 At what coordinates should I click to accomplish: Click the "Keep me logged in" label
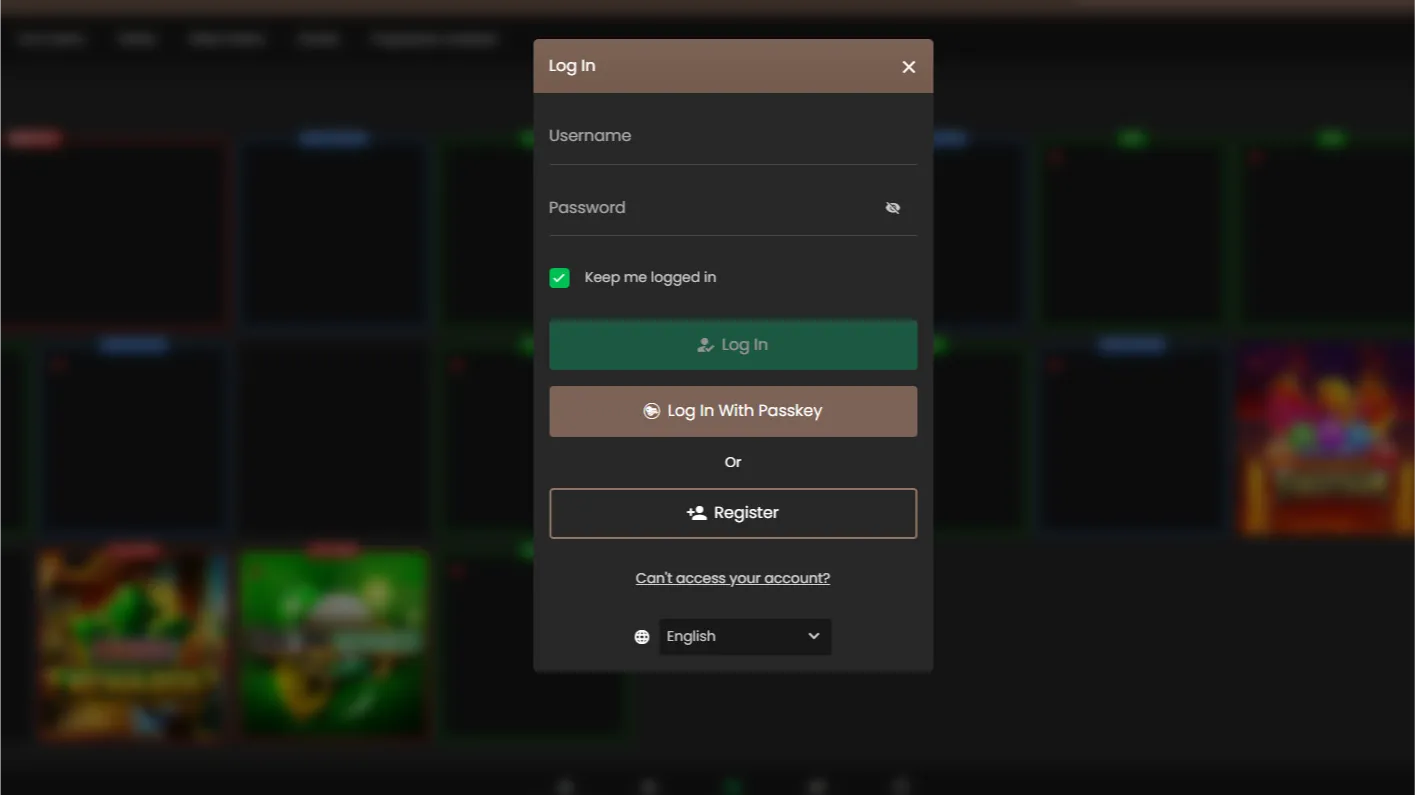pos(650,278)
